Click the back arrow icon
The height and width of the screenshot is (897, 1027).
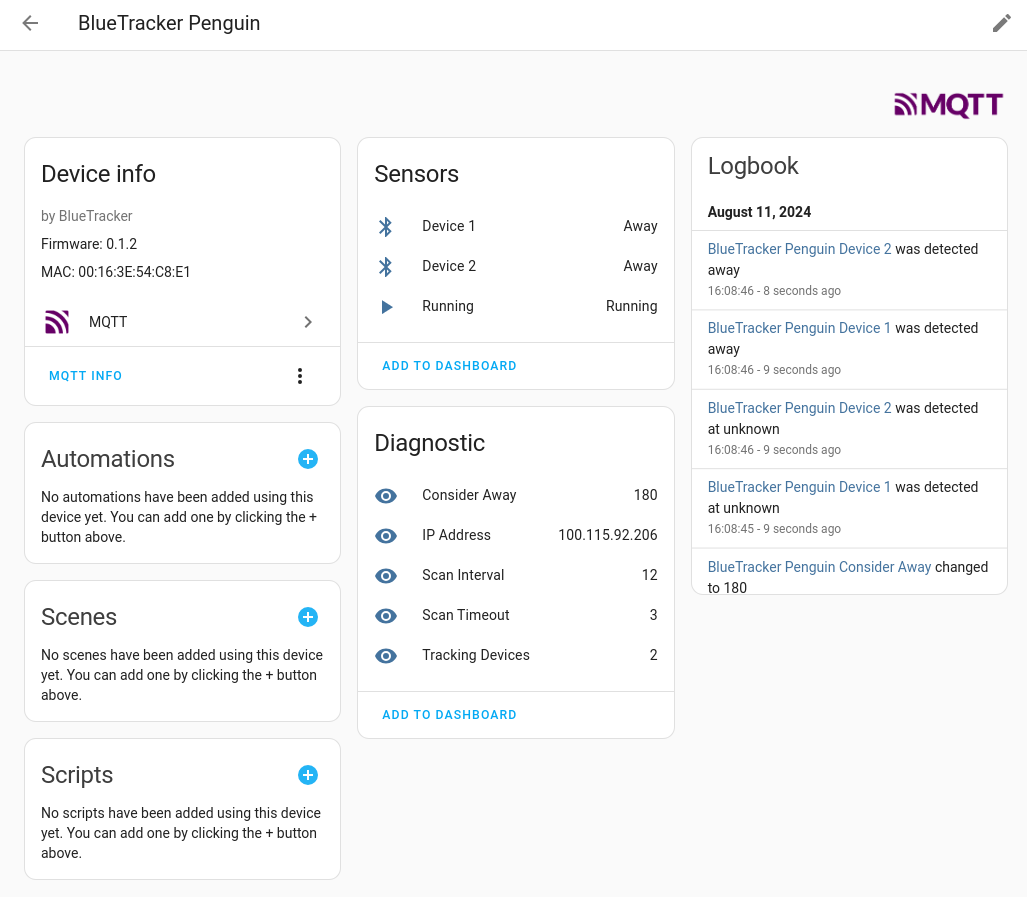point(30,23)
